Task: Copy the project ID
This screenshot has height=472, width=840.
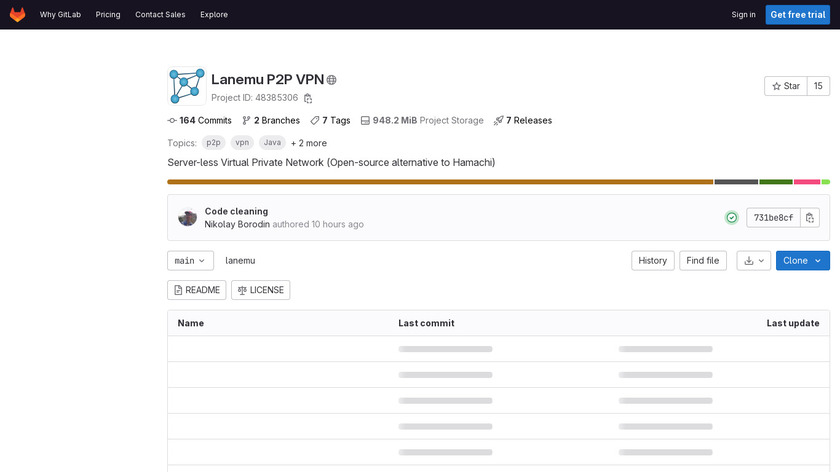Action: pos(308,98)
